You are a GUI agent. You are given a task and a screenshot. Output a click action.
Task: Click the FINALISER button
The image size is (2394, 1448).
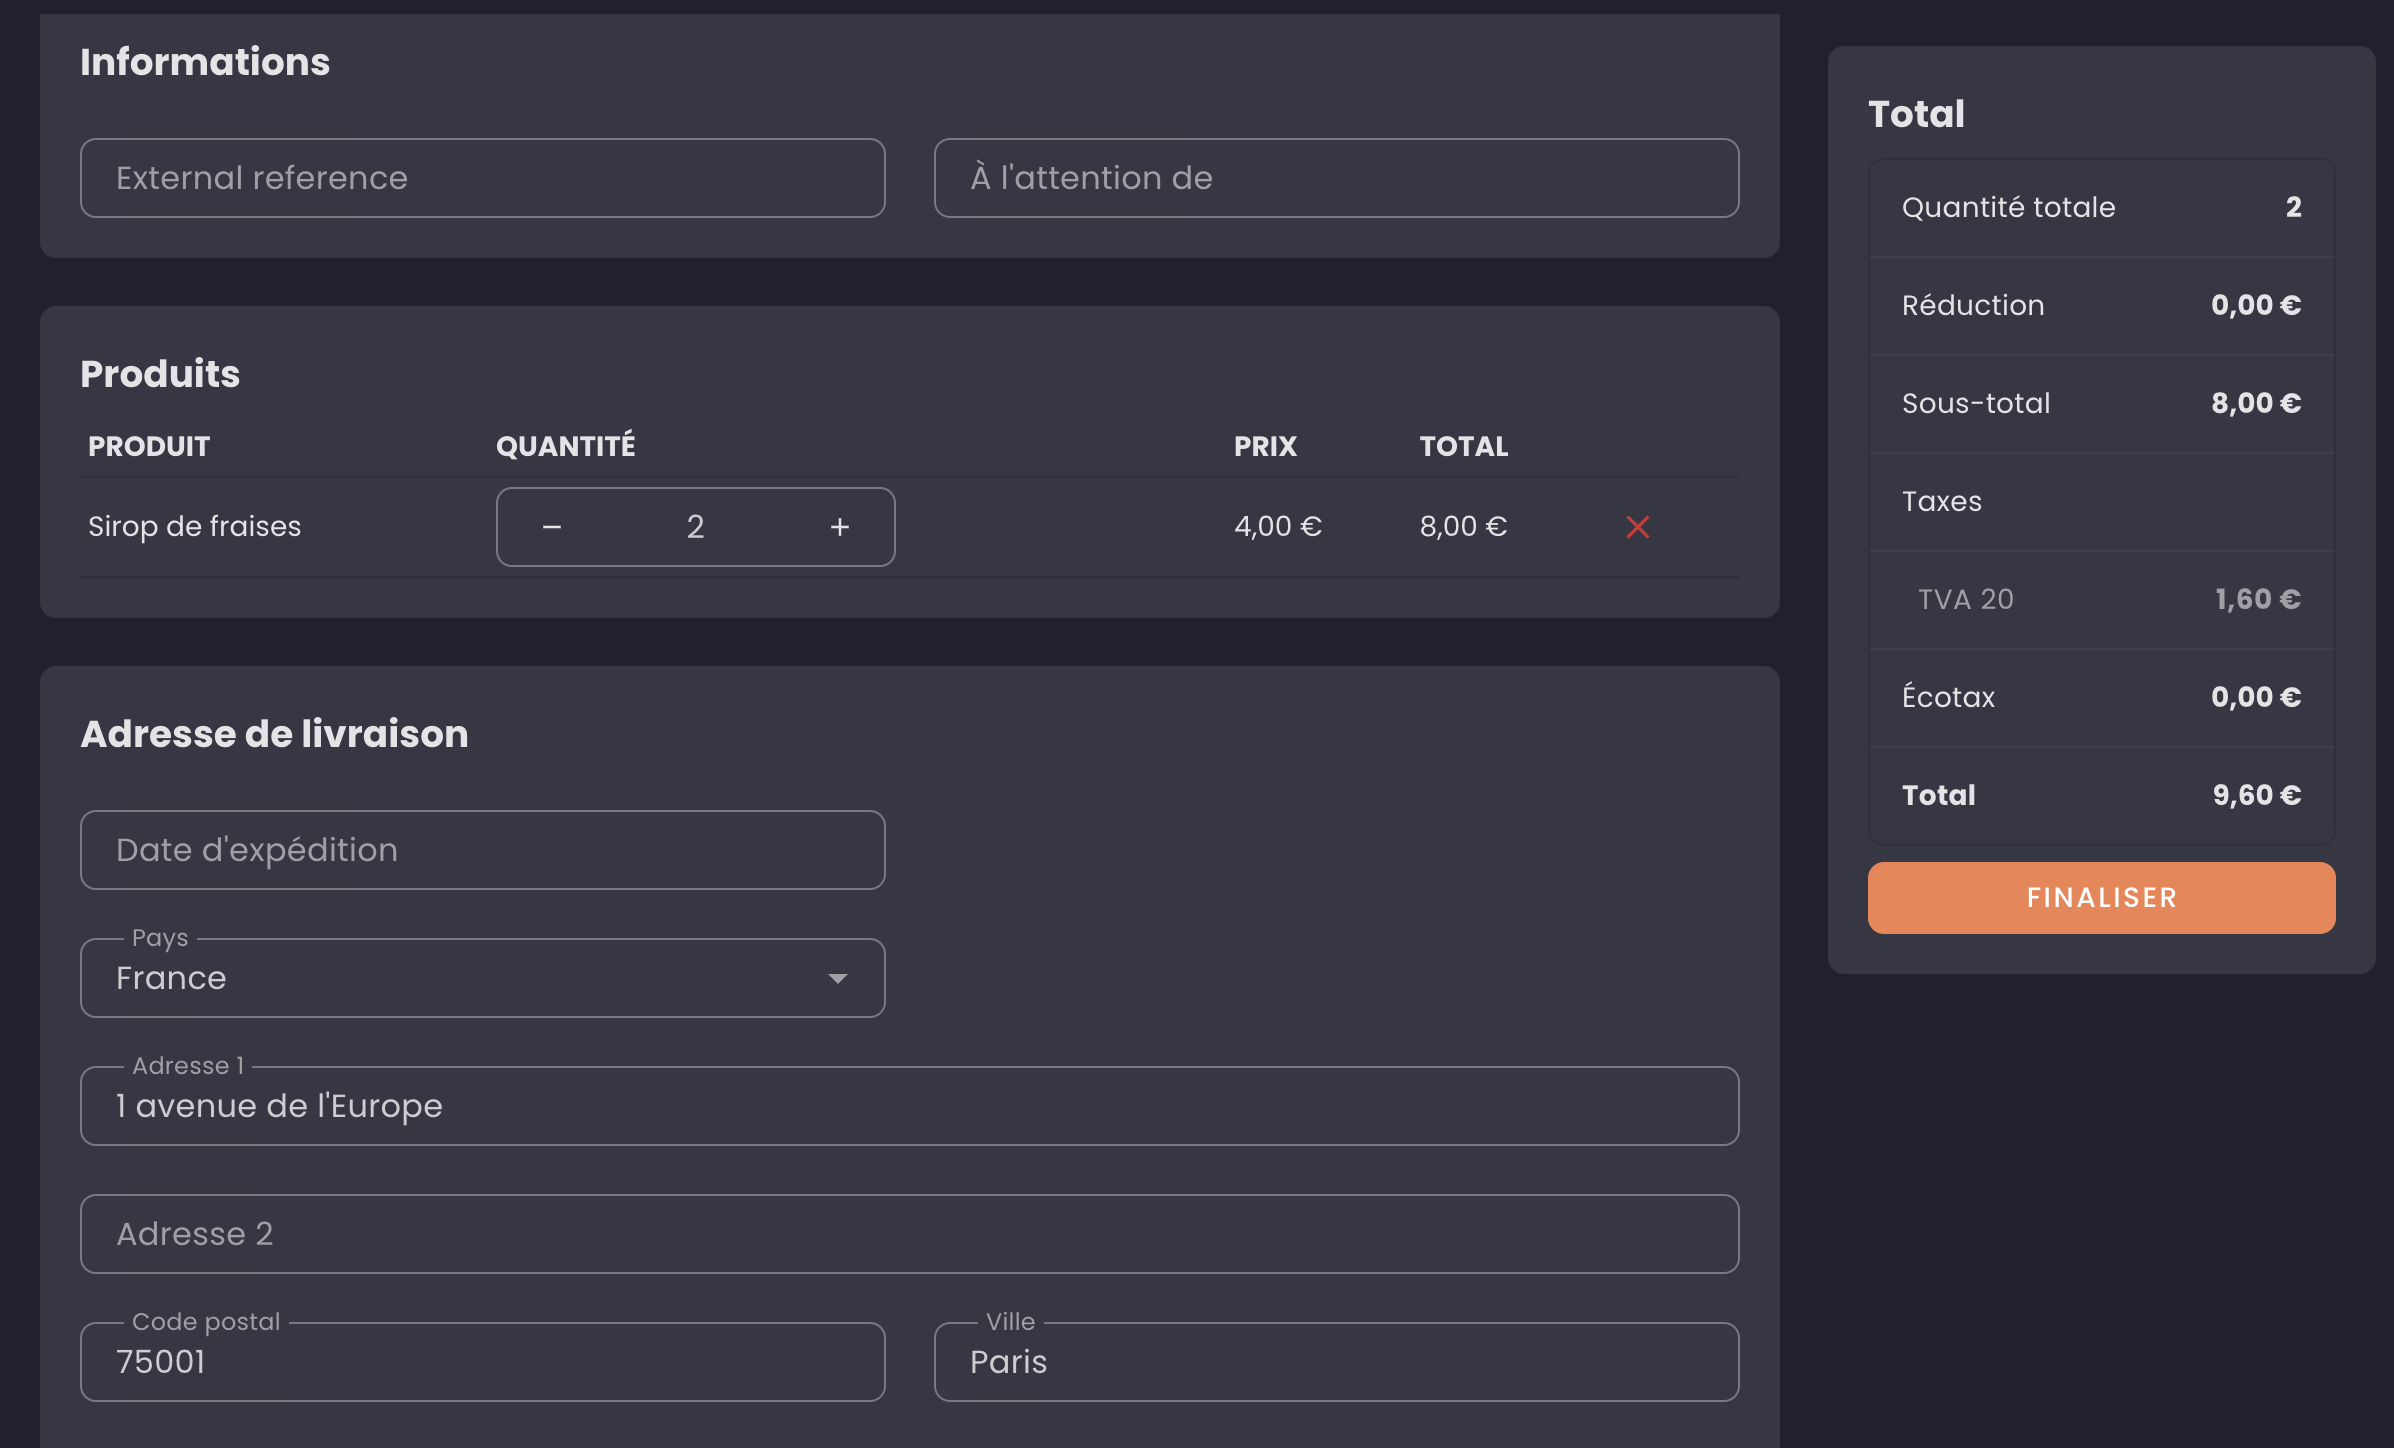[x=2101, y=898]
